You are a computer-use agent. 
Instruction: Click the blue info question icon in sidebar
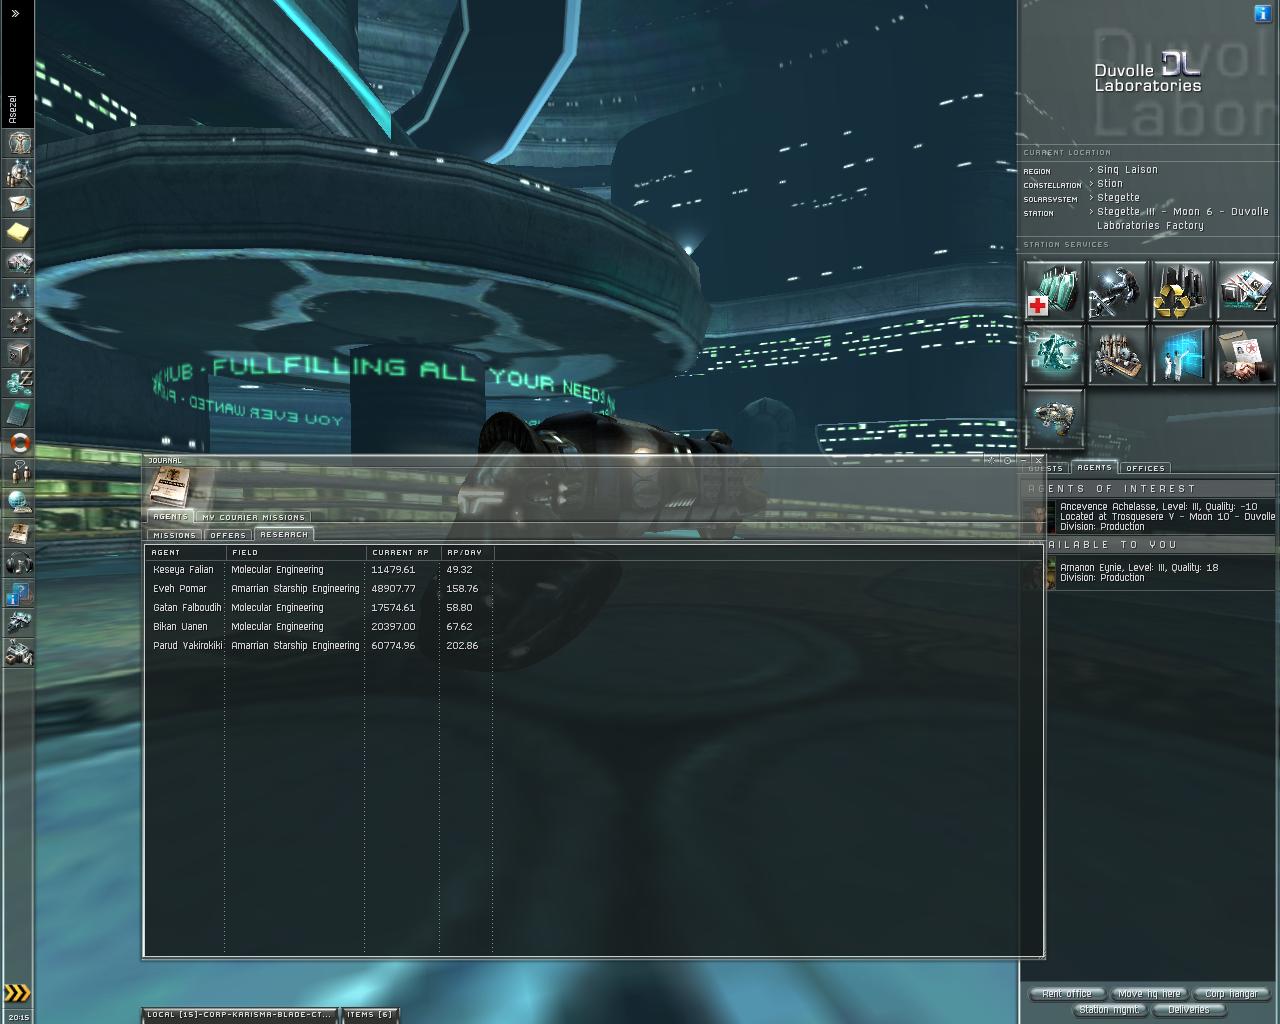[20, 594]
